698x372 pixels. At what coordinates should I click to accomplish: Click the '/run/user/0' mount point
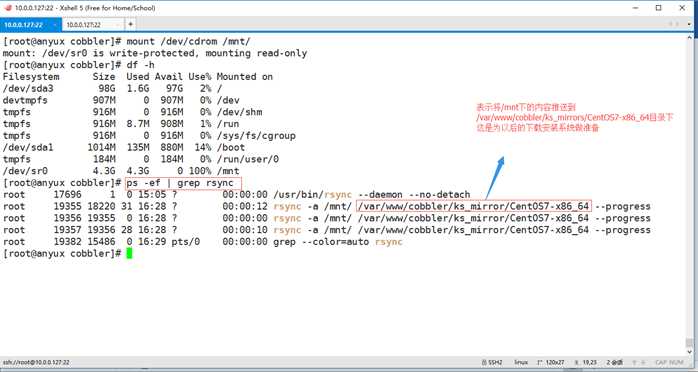[x=248, y=159]
